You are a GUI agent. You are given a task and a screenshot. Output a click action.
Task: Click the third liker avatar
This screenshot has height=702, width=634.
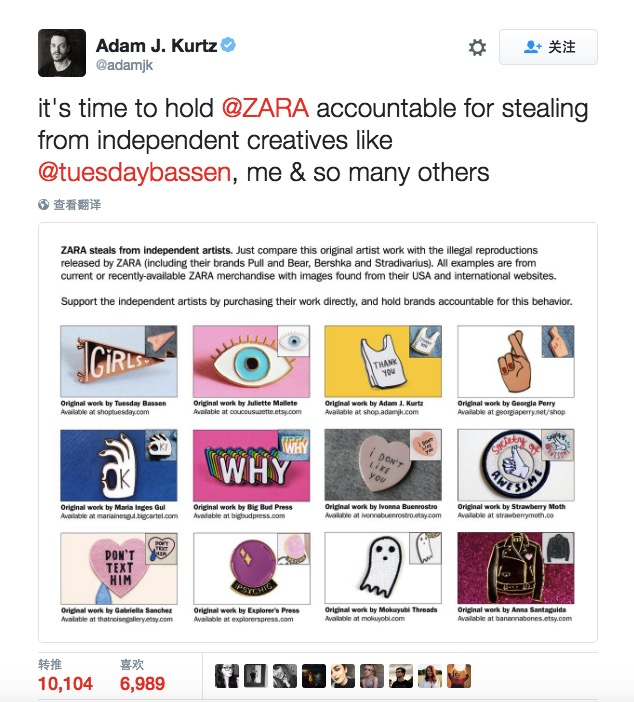coord(285,676)
